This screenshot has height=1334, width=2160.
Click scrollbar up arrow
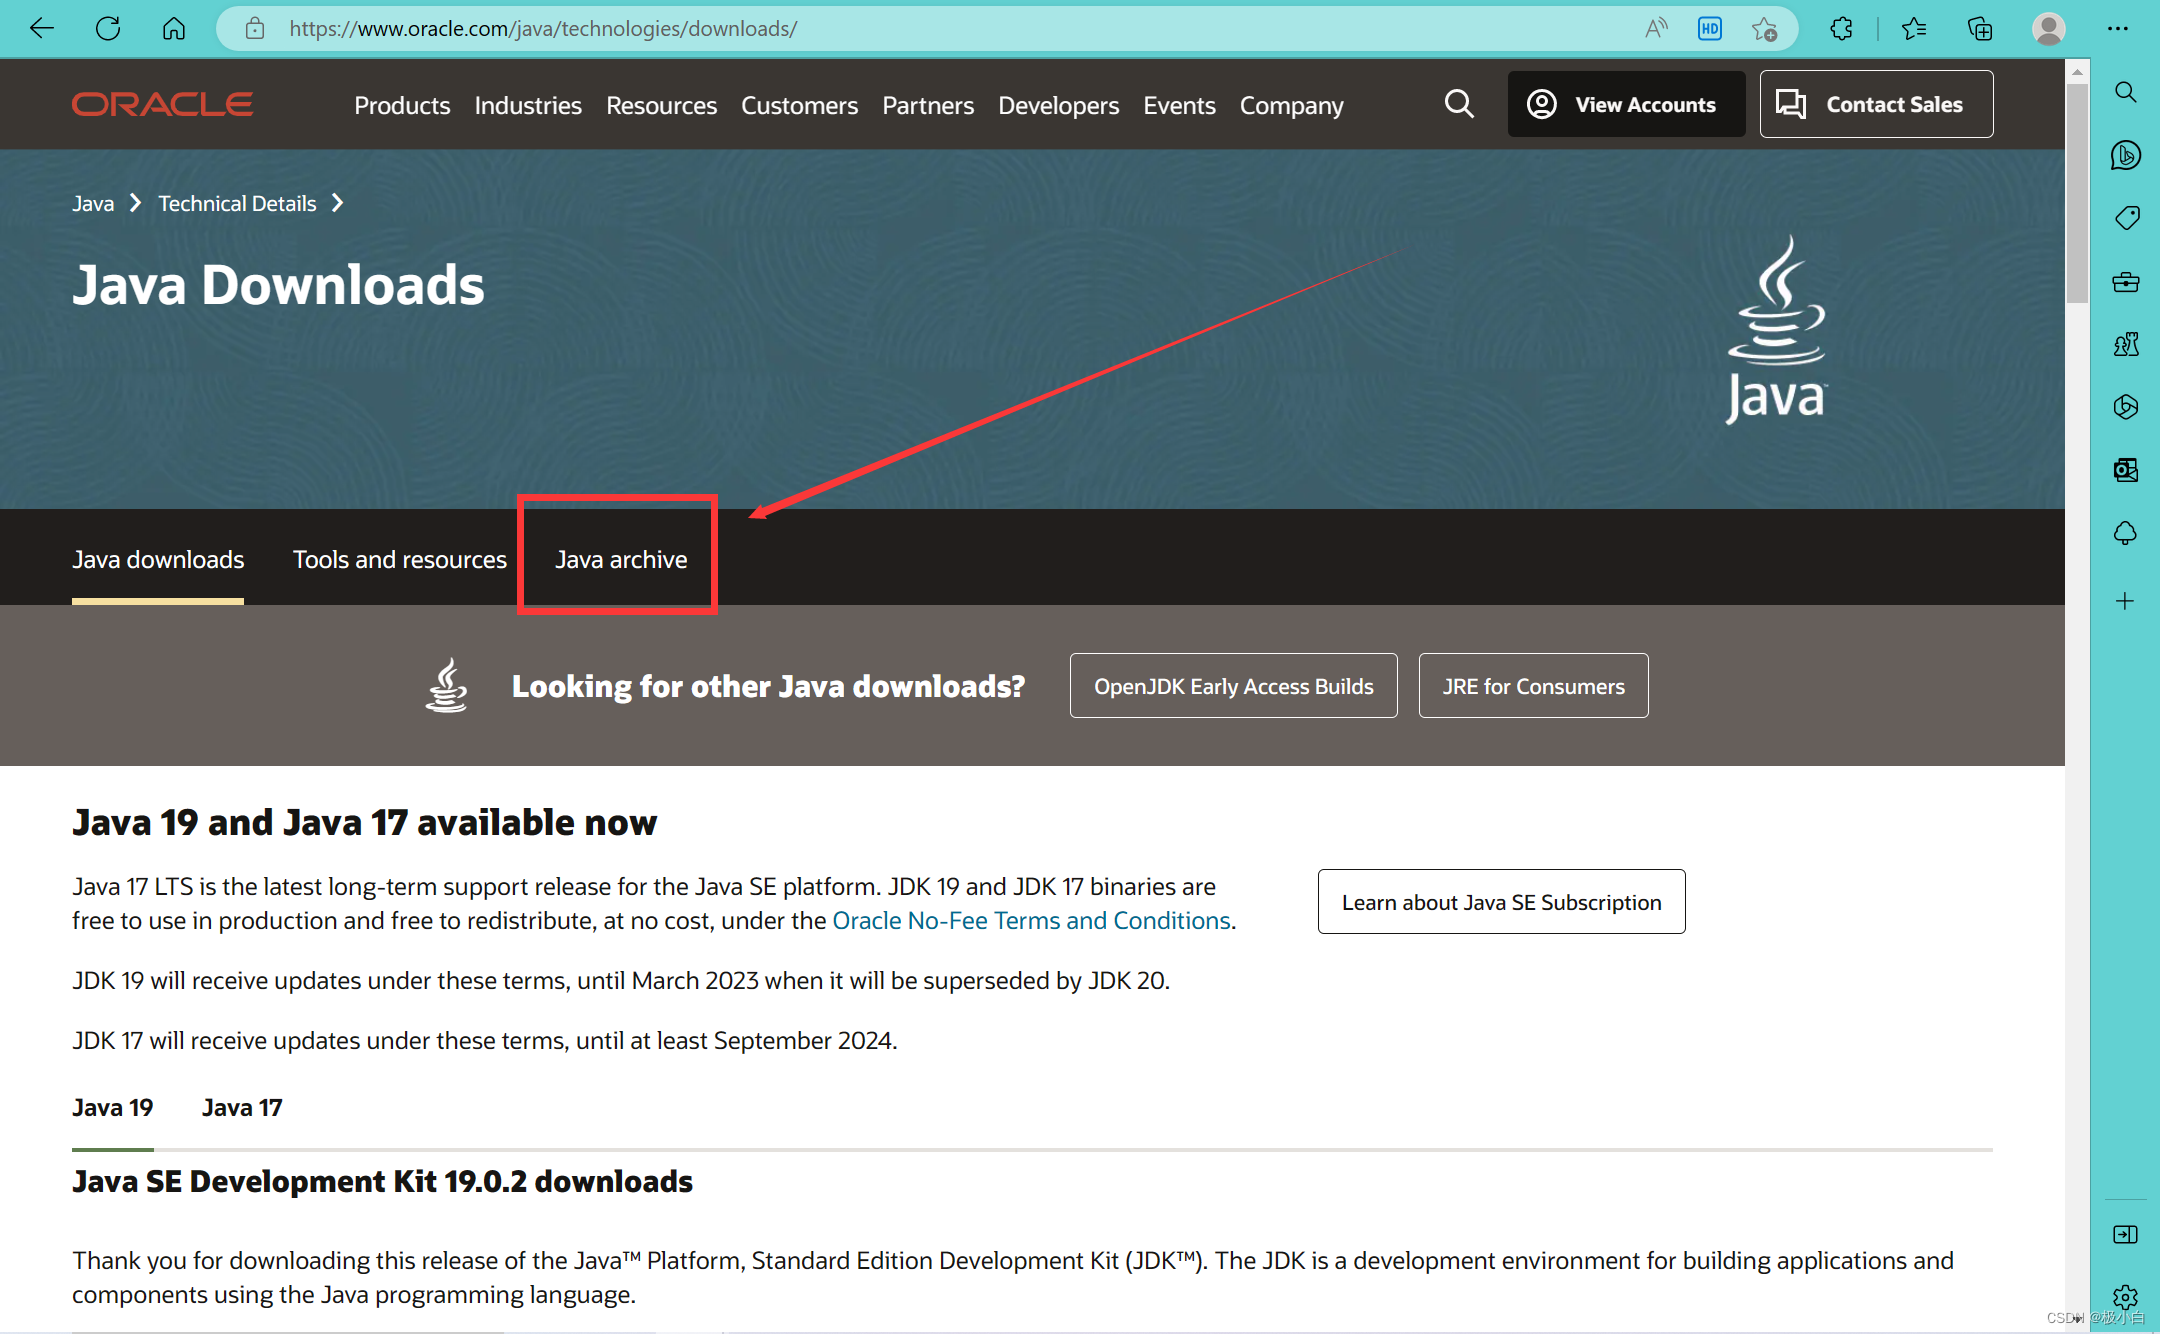pyautogui.click(x=2077, y=72)
